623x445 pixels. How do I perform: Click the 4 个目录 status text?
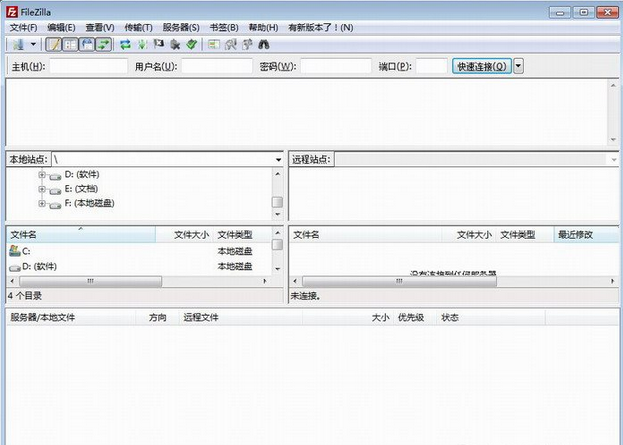(25, 296)
